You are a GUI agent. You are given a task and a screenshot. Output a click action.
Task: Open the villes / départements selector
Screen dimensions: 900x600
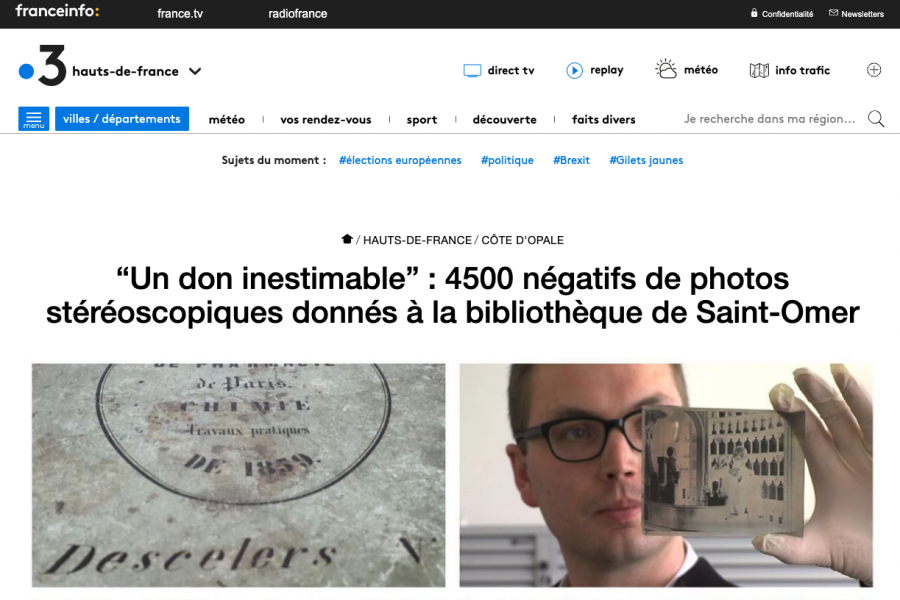pos(122,119)
